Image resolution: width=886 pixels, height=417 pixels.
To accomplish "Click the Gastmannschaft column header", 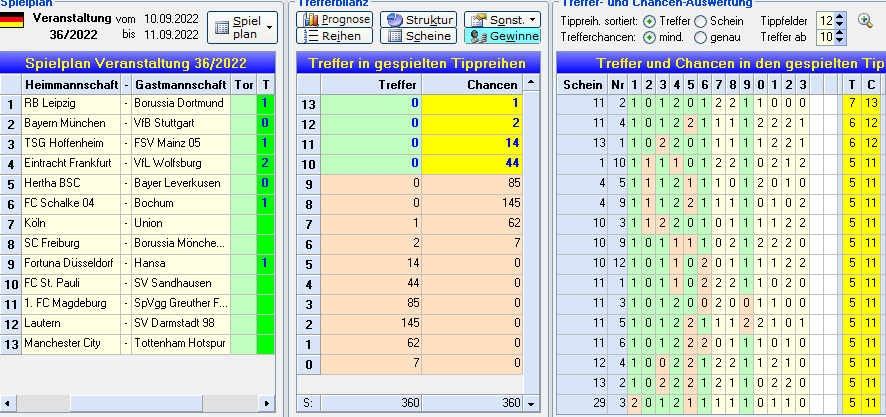I will tap(181, 85).
